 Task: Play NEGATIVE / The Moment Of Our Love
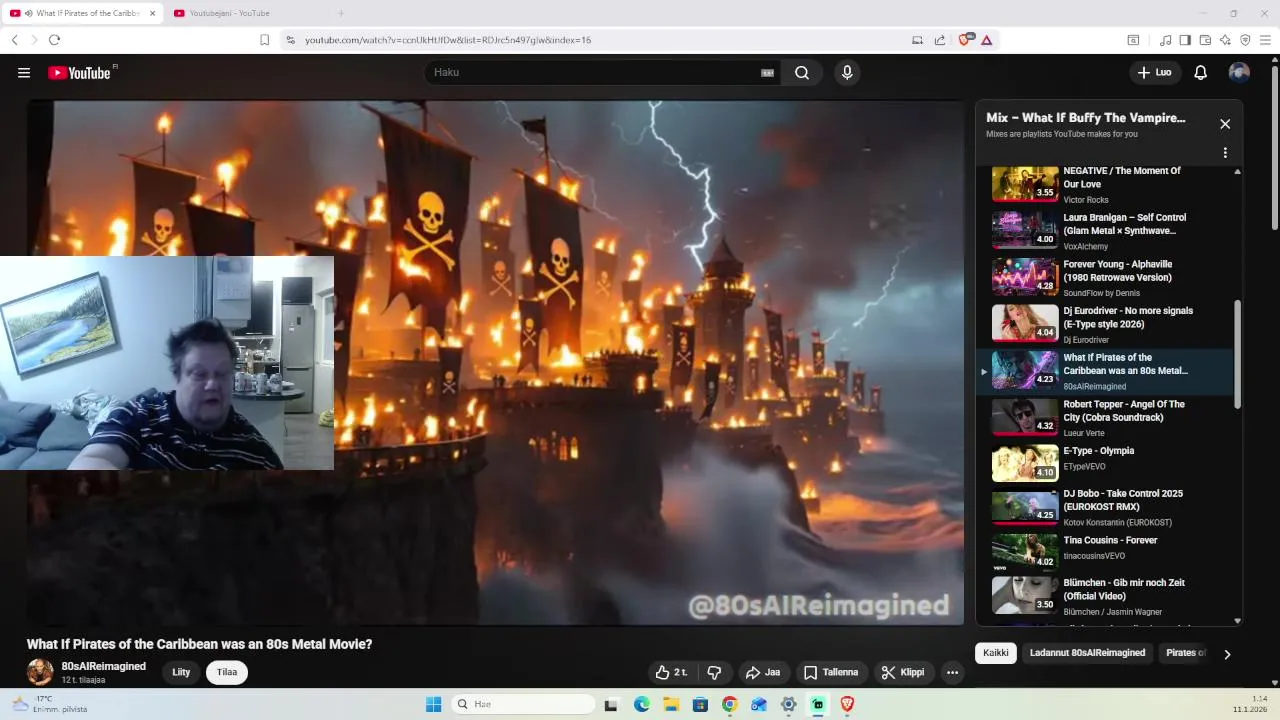pos(1105,185)
